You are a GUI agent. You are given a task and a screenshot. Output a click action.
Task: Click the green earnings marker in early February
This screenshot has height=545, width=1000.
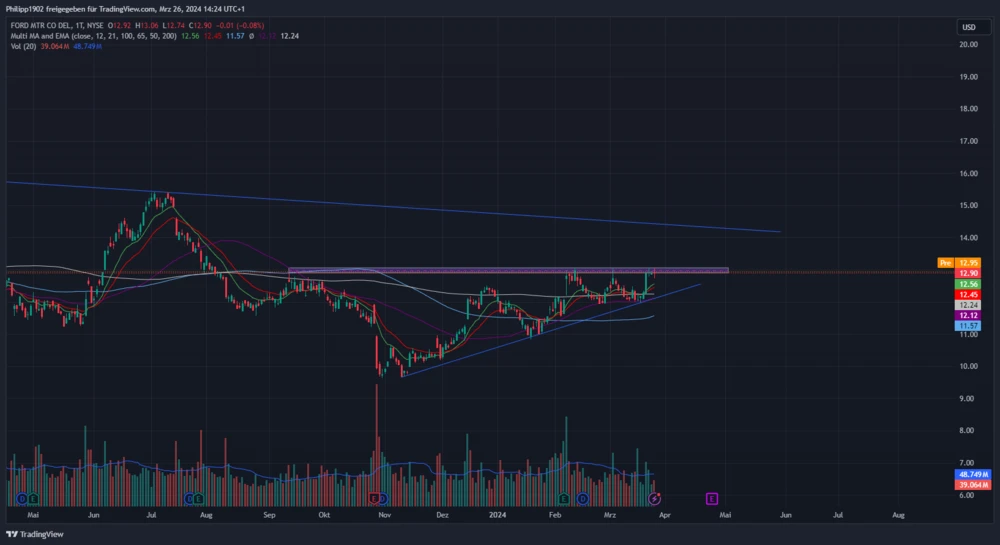(564, 497)
